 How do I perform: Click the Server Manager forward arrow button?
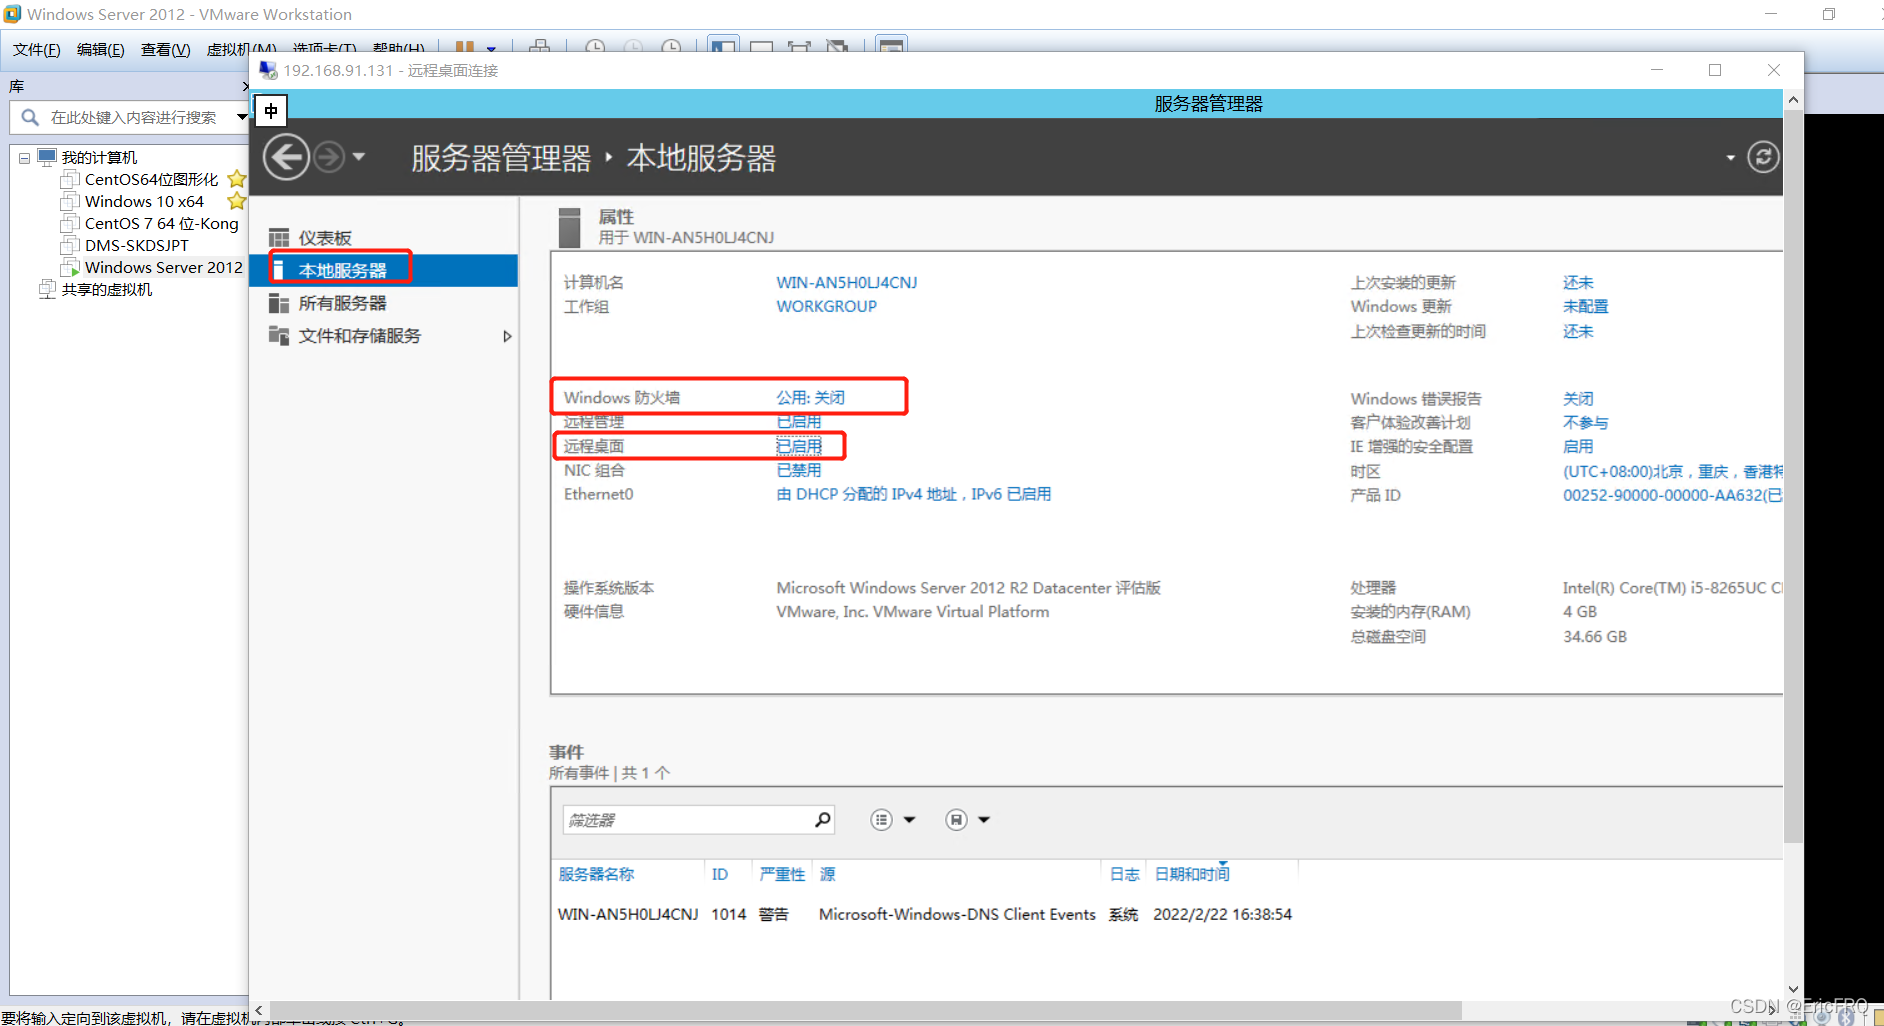pos(329,157)
